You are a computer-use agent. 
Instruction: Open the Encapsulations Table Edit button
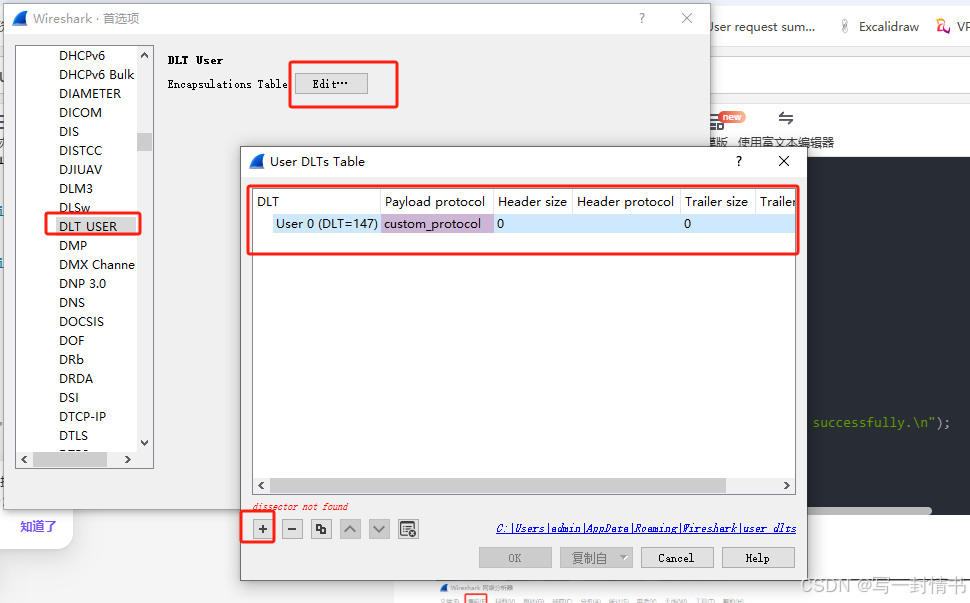(331, 83)
